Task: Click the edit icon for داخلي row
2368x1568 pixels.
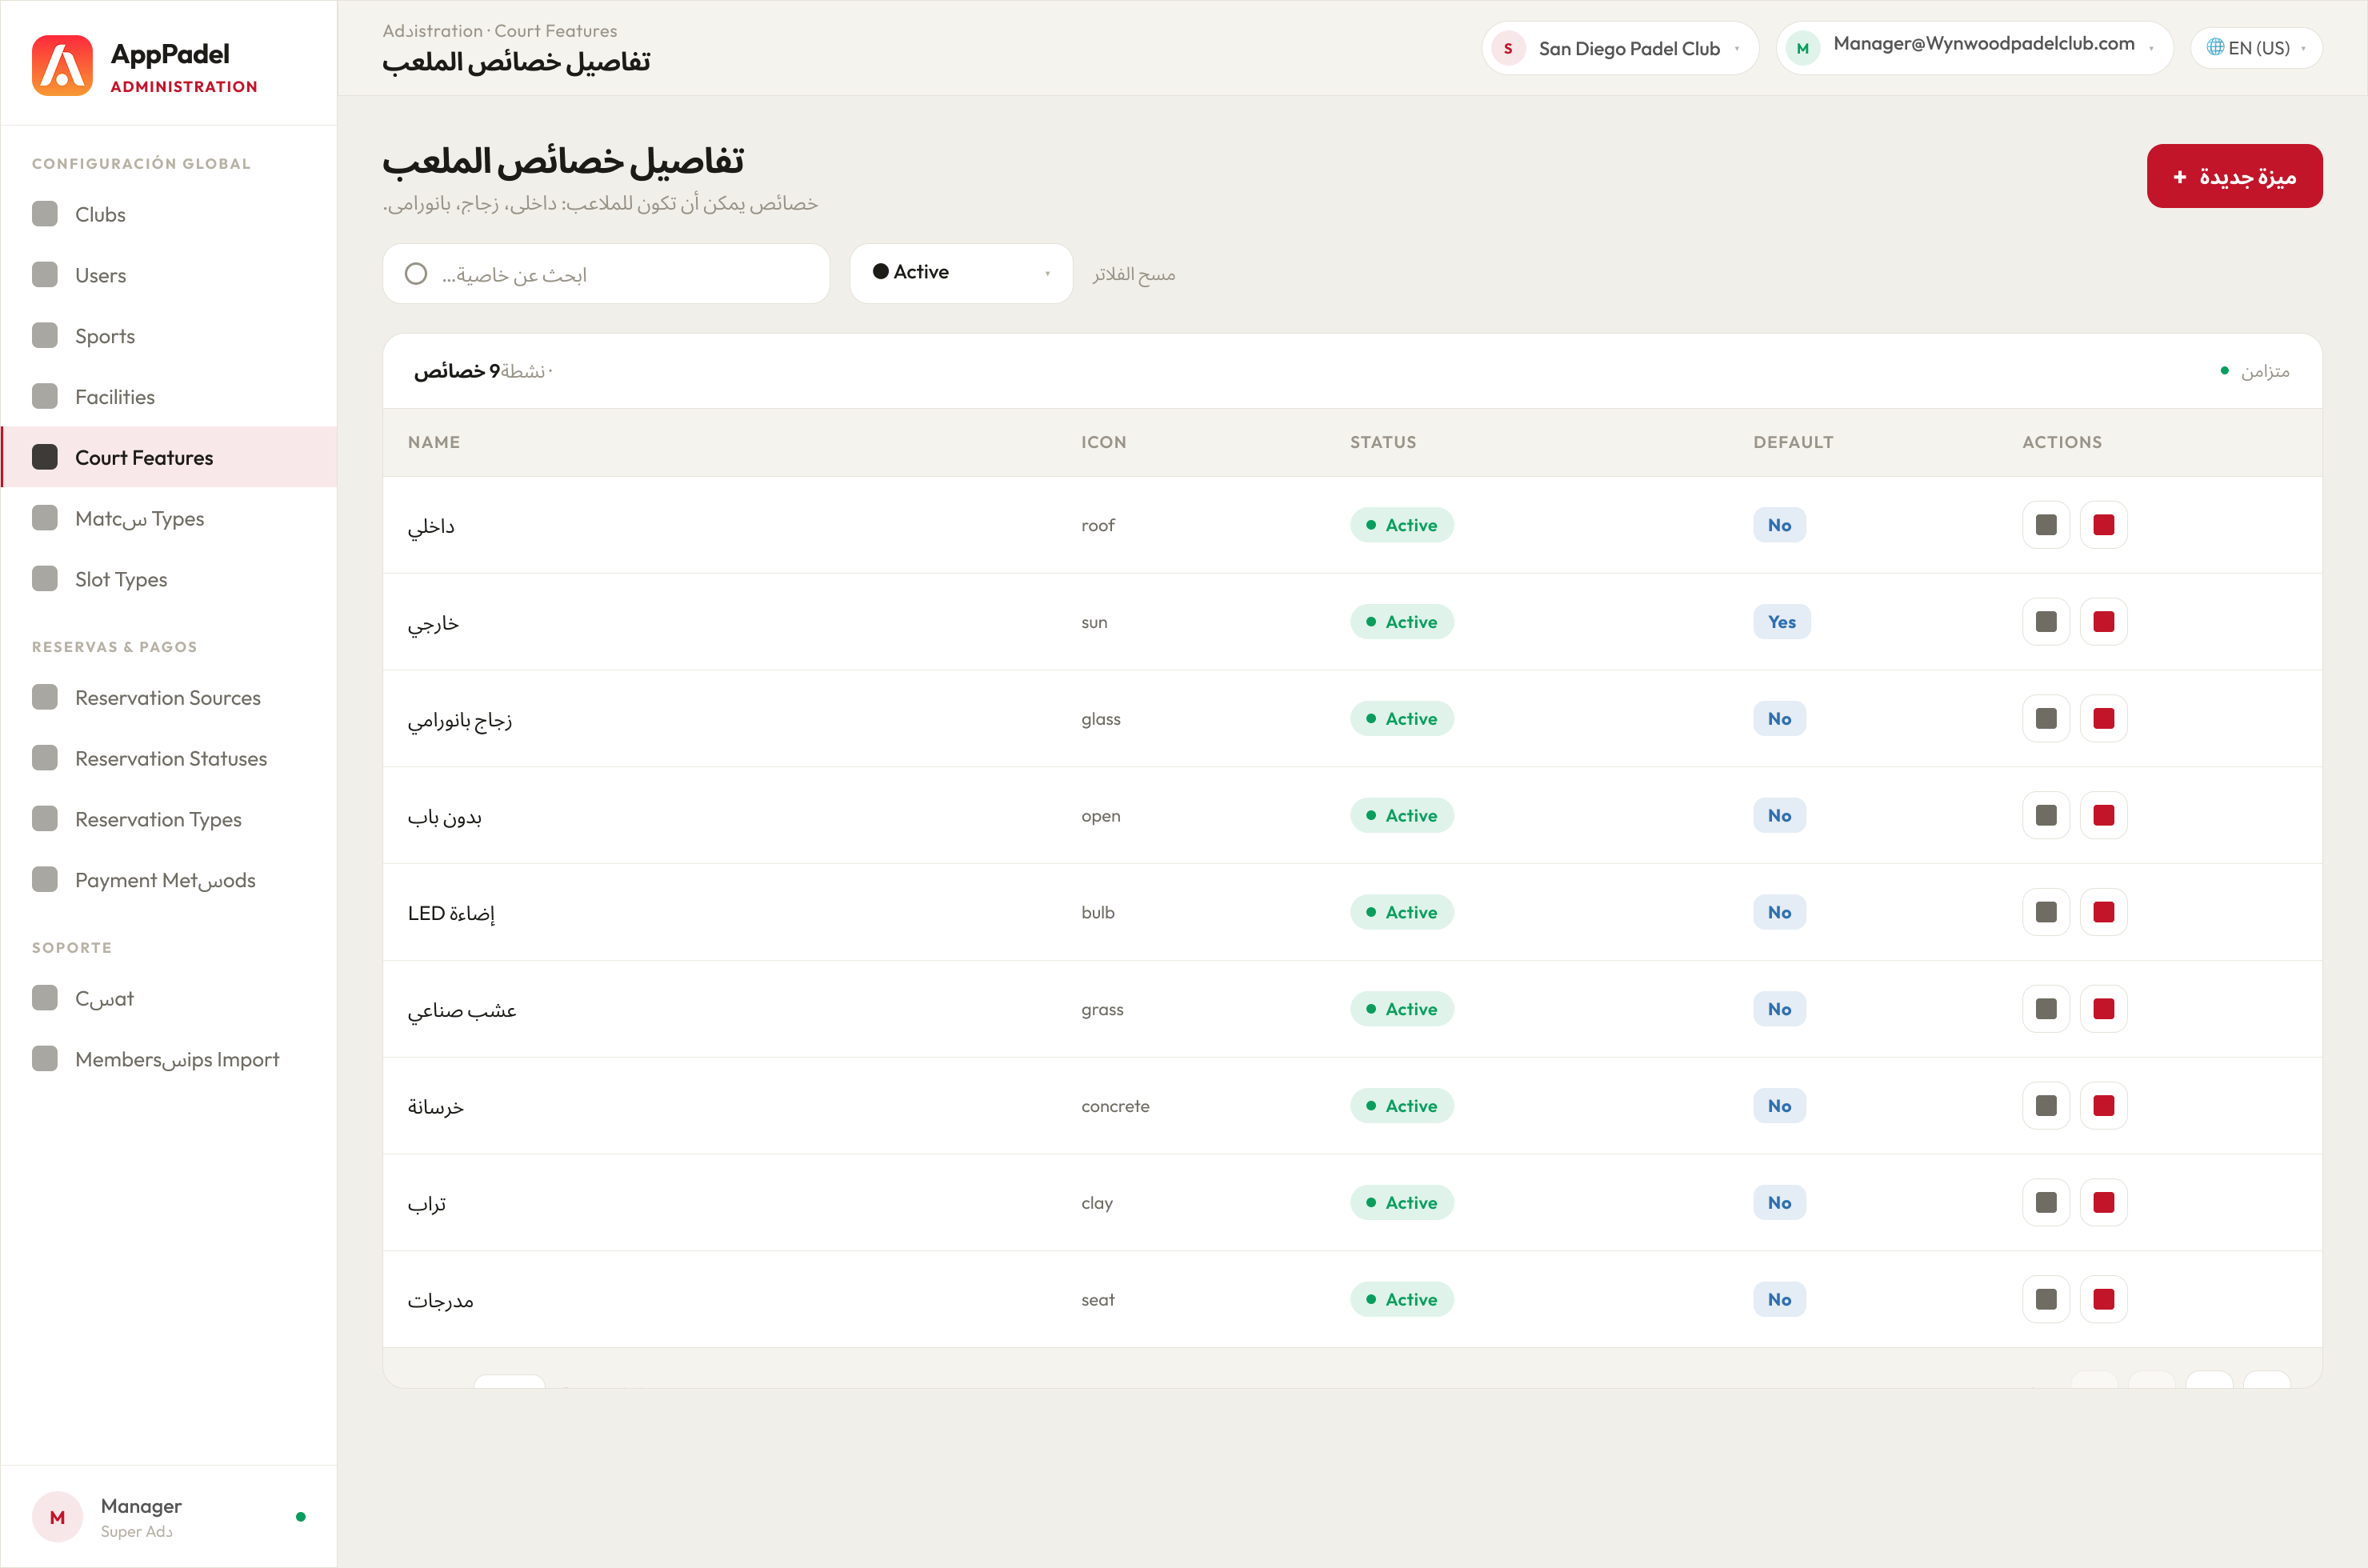Action: [2046, 525]
